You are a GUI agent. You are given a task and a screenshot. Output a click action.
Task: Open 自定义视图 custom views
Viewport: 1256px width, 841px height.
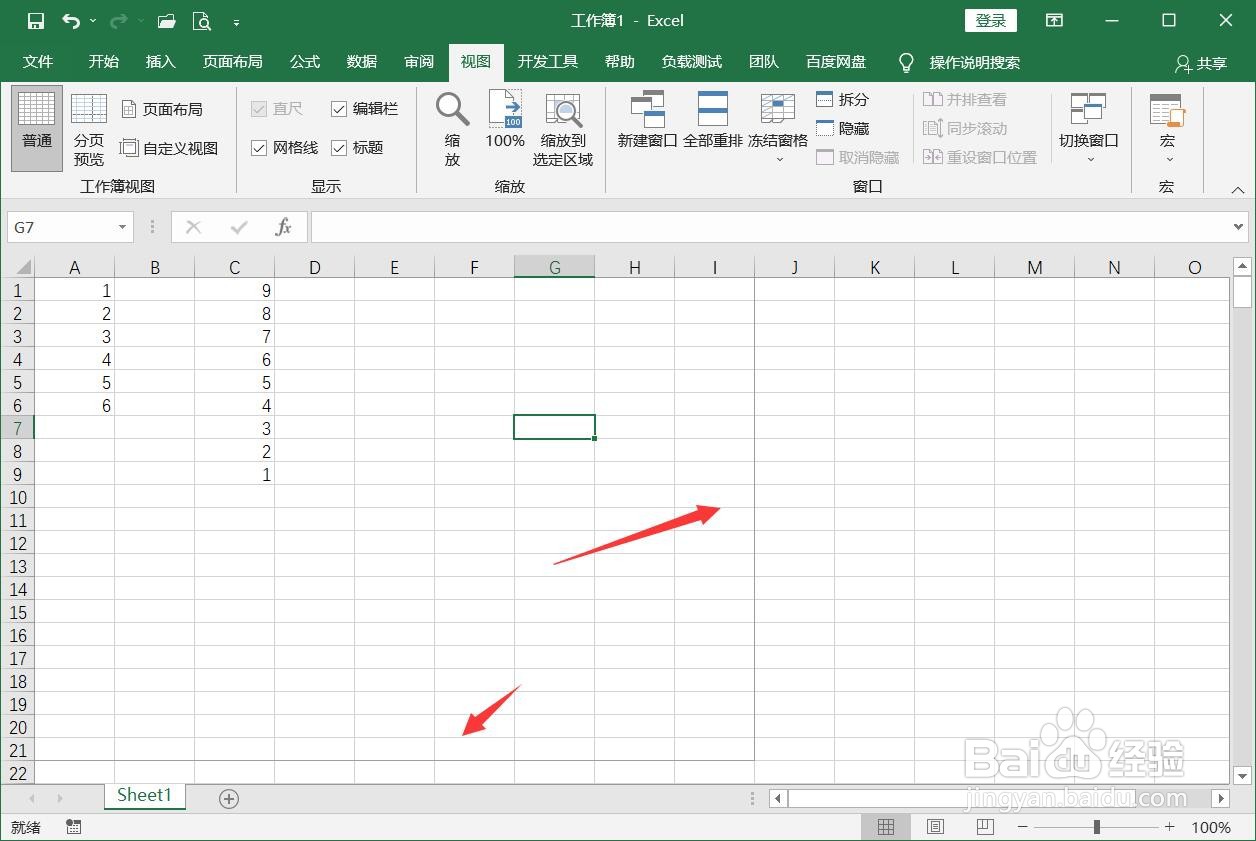[169, 148]
